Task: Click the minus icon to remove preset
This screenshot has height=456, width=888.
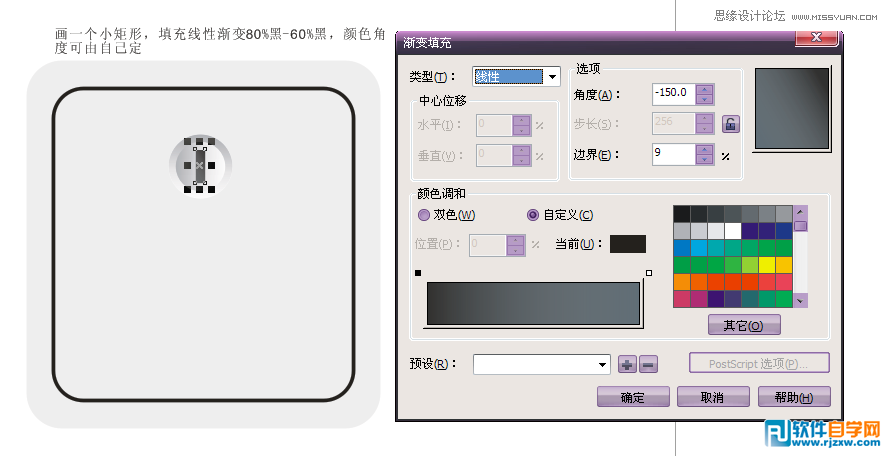Action: click(x=647, y=365)
